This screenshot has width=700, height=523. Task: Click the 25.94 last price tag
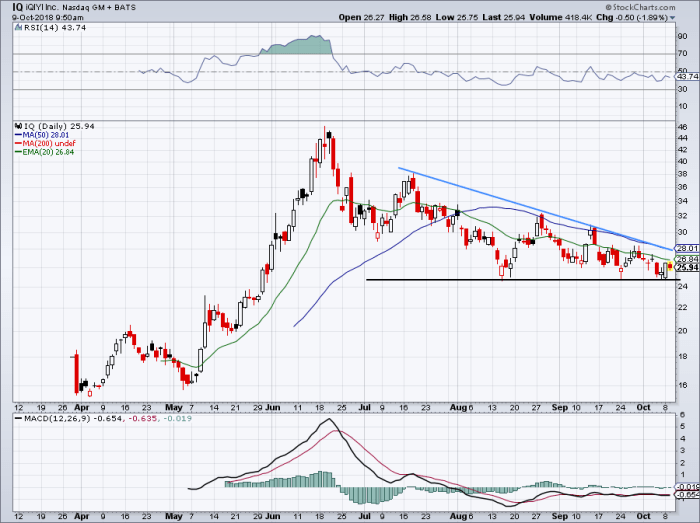(x=686, y=267)
